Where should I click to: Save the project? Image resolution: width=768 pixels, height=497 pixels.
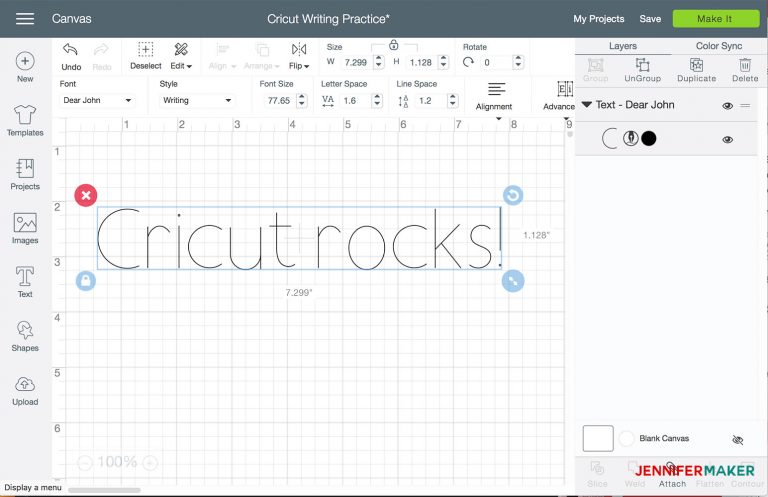pos(650,19)
